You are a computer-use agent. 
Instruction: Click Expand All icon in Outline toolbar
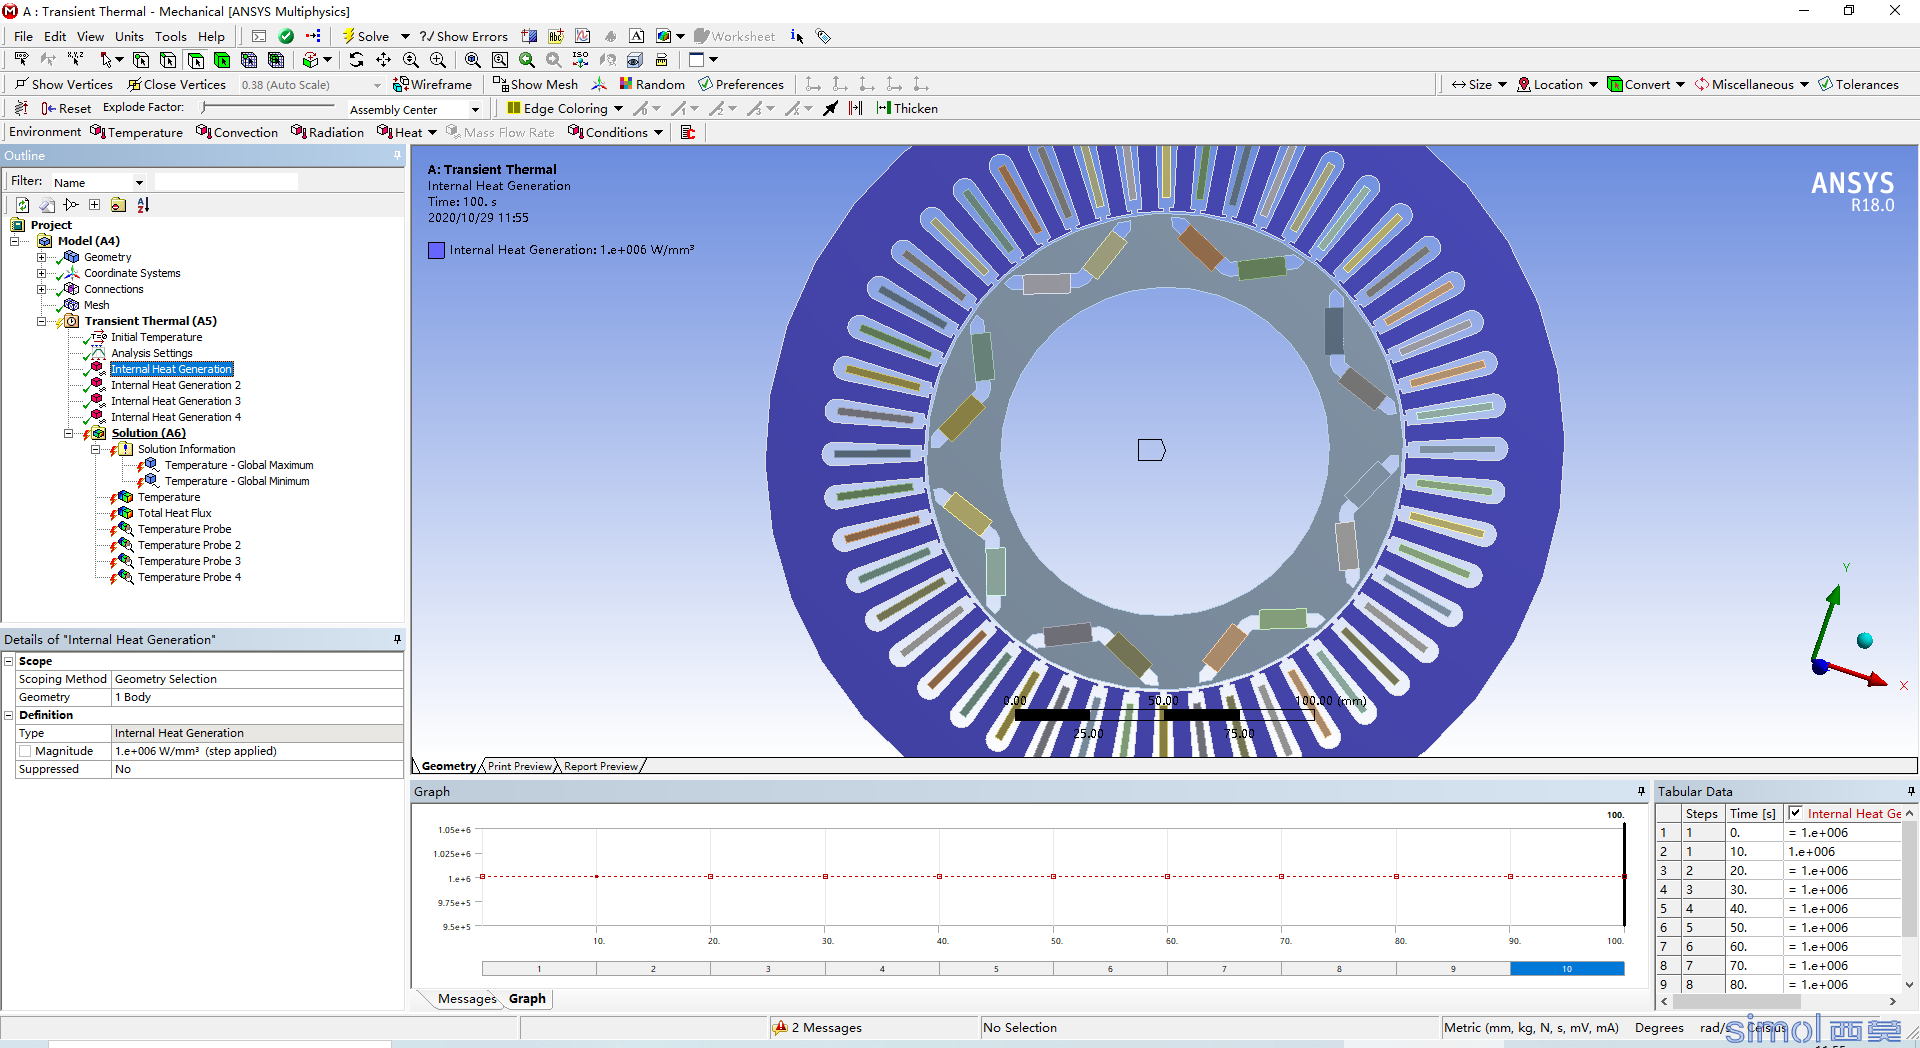coord(94,205)
